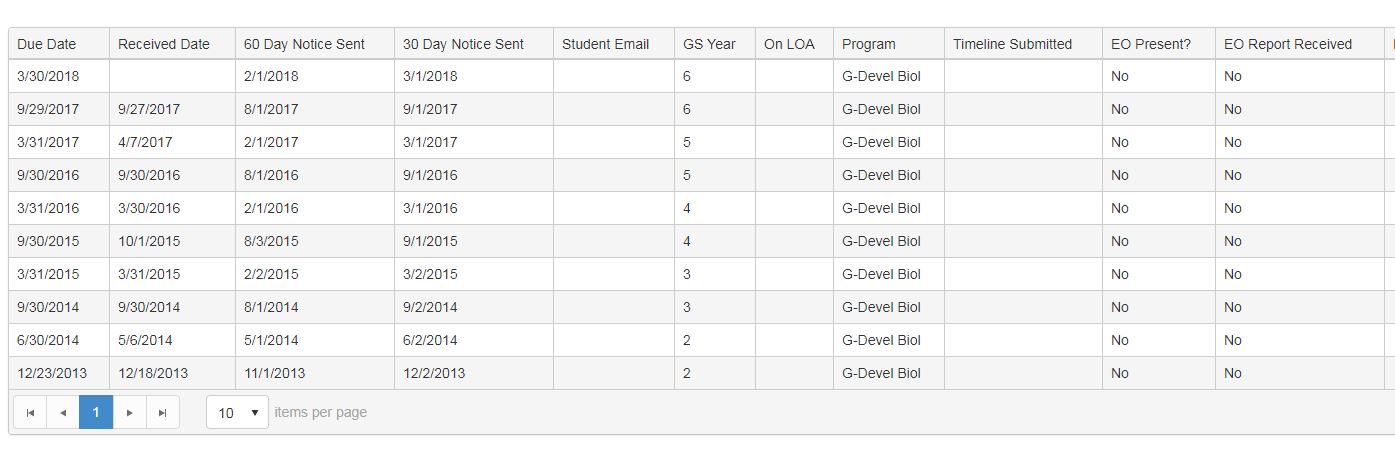The width and height of the screenshot is (1395, 460).
Task: Select page 1 in the pager
Action: [96, 412]
